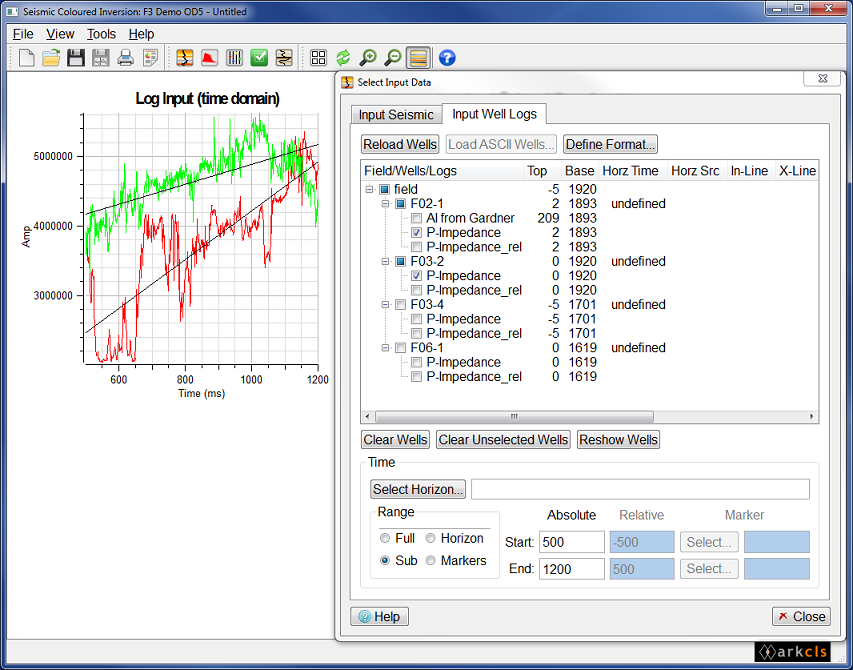Print using the printer icon
Viewport: 853px width, 670px height.
click(x=126, y=58)
